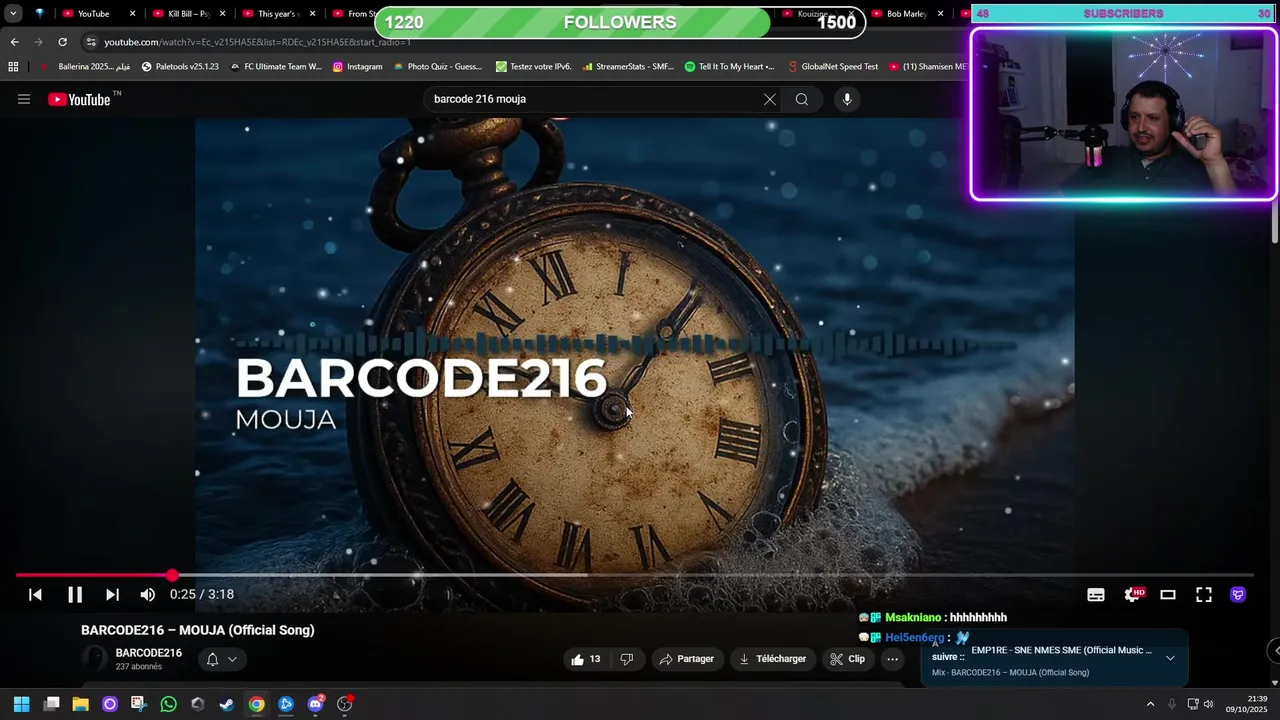The height and width of the screenshot is (720, 1280).
Task: Open the Photo Quiz bookmark
Action: (x=437, y=67)
